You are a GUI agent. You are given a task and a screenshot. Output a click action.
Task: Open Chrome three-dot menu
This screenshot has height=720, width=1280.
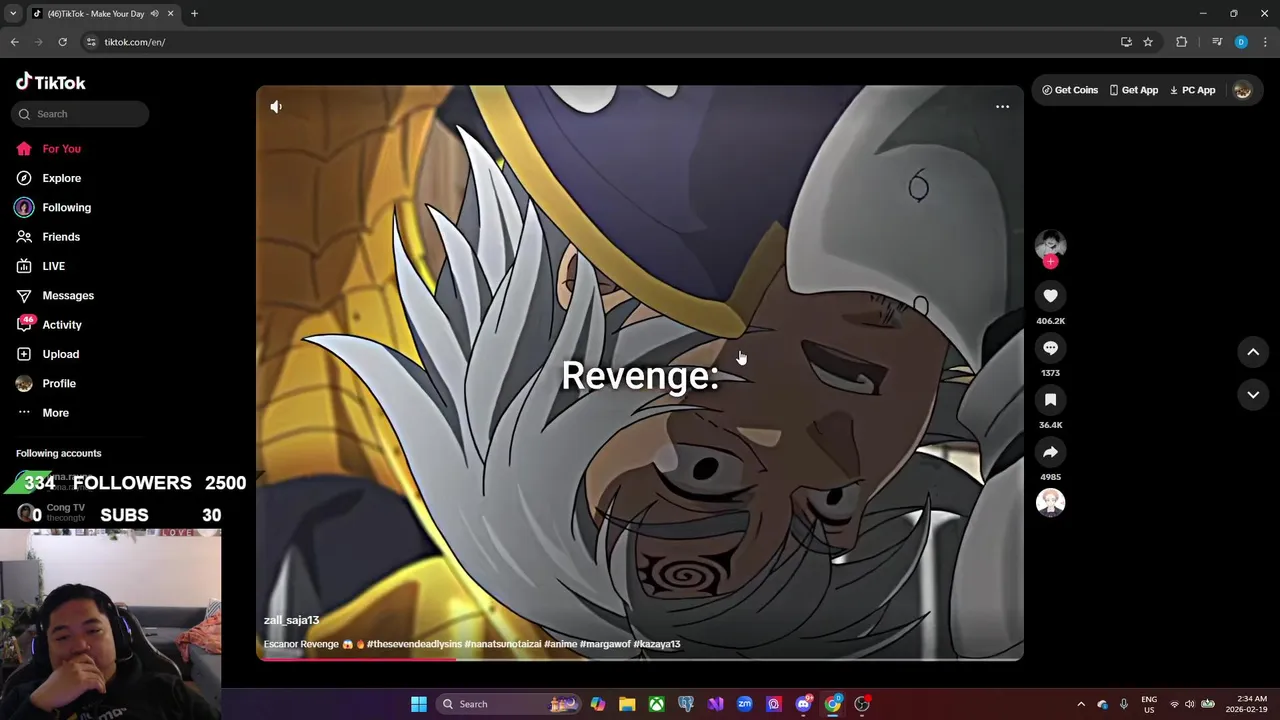(1265, 42)
